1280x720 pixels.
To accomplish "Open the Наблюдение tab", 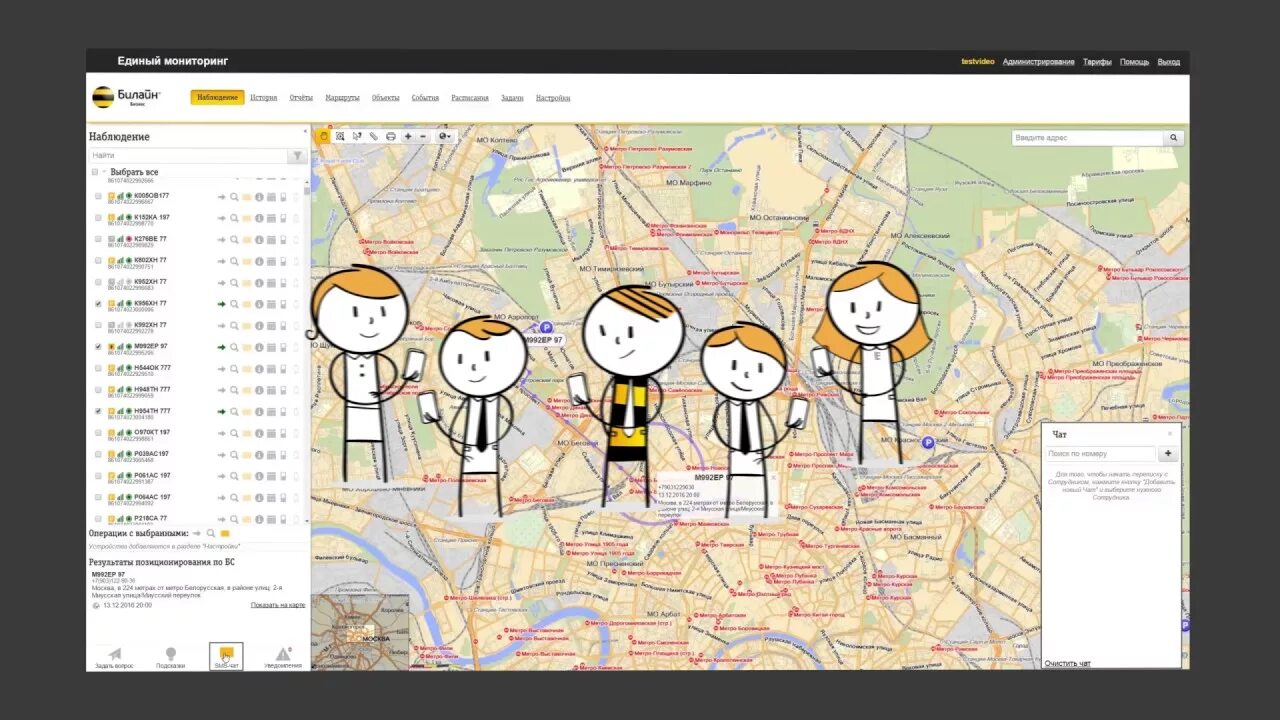I will (218, 98).
